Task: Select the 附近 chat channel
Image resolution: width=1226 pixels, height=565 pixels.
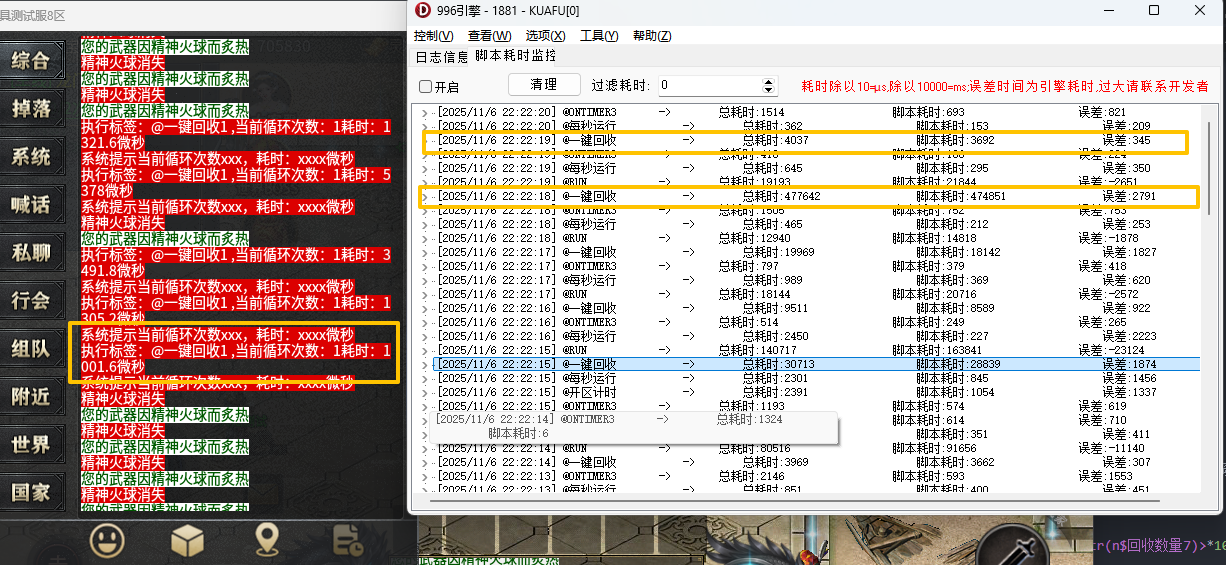Action: pos(31,397)
